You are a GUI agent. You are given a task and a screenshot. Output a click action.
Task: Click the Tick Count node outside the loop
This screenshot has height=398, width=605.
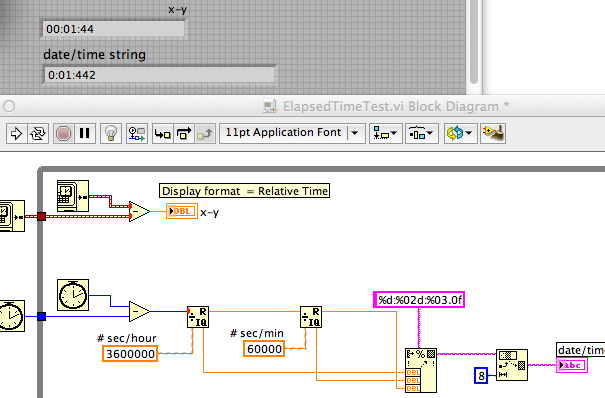(x=12, y=316)
